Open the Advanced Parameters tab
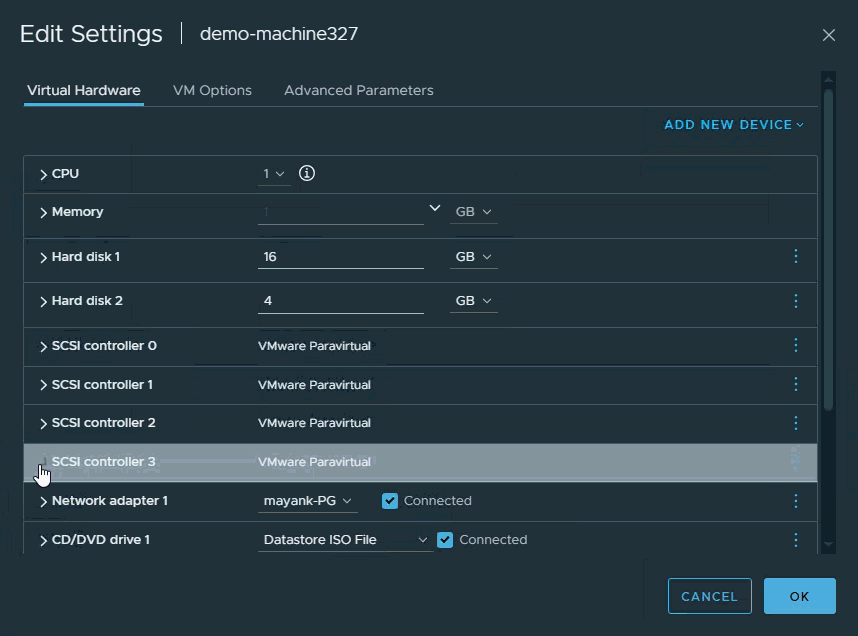 (x=358, y=90)
